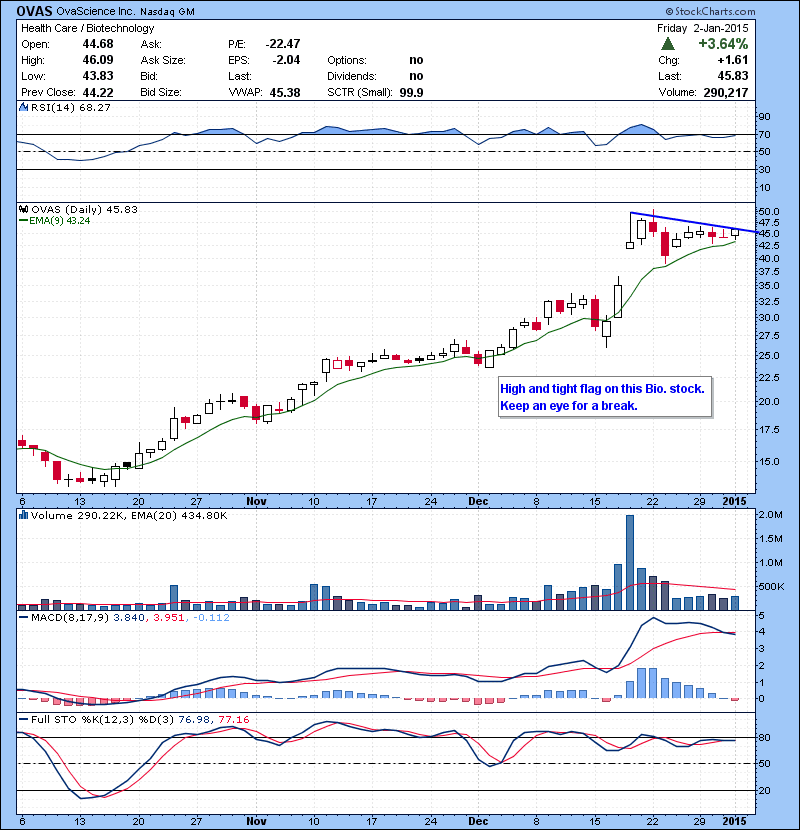Click the blue descending trendline over the flag
Screen dimensions: 800x830
pos(694,222)
